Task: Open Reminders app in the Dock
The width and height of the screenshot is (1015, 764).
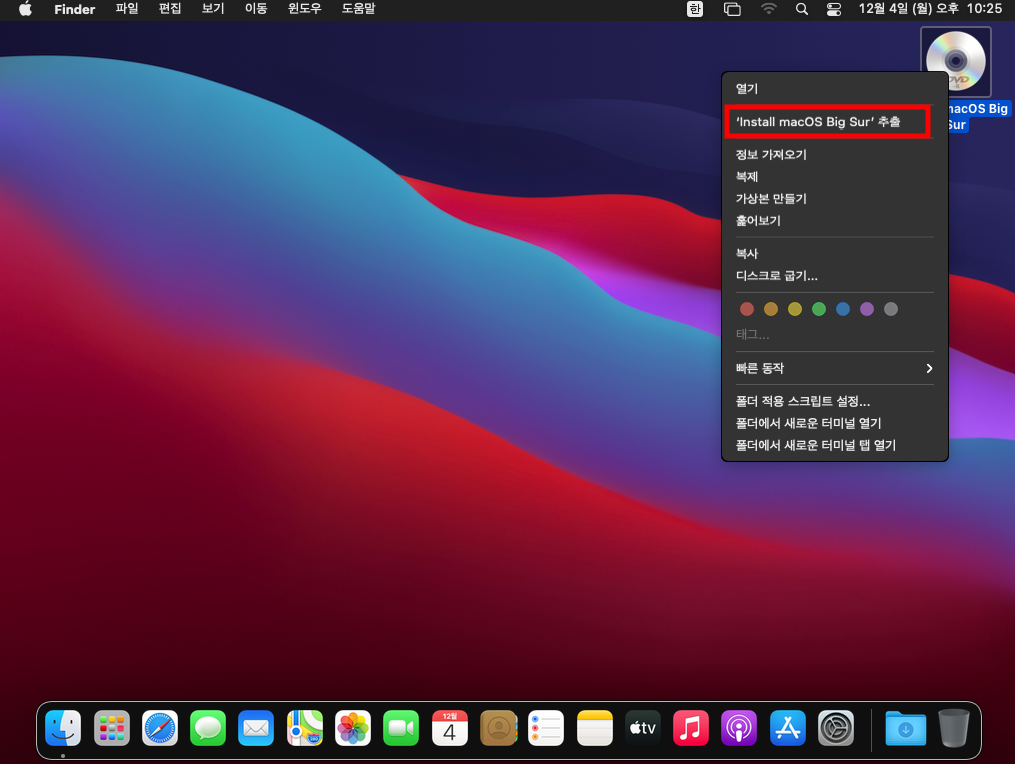Action: pyautogui.click(x=546, y=728)
